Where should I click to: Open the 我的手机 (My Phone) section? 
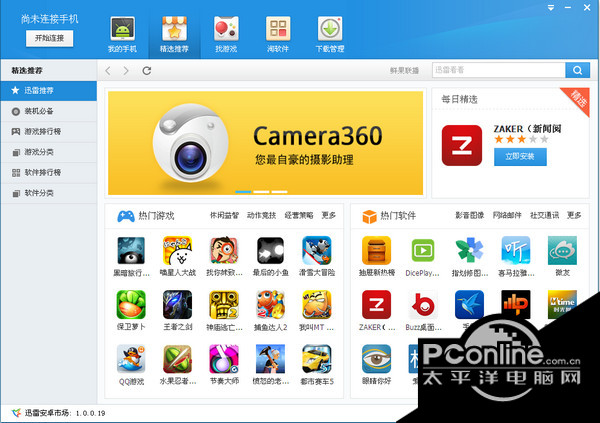(x=122, y=34)
